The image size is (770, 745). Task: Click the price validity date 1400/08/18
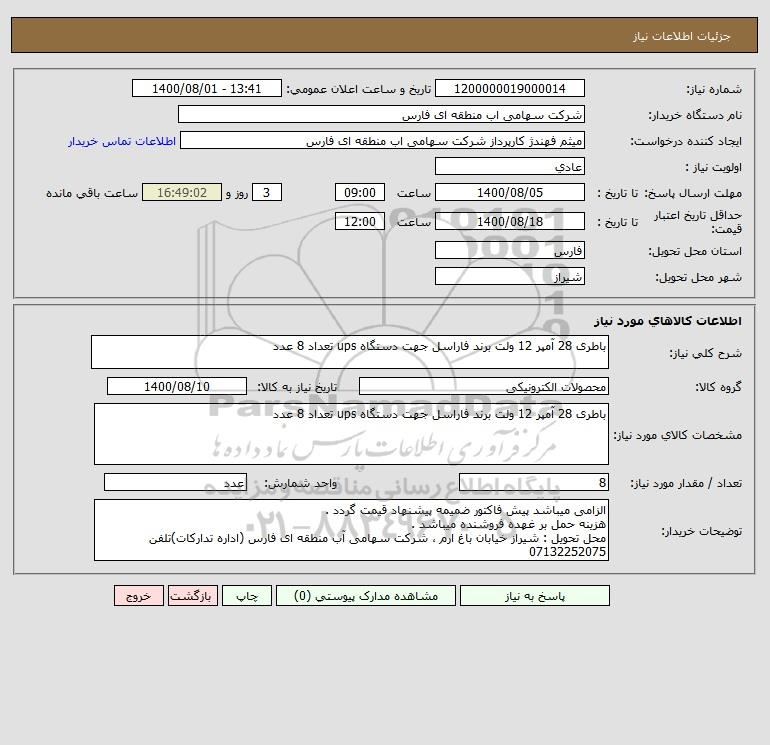coord(510,221)
